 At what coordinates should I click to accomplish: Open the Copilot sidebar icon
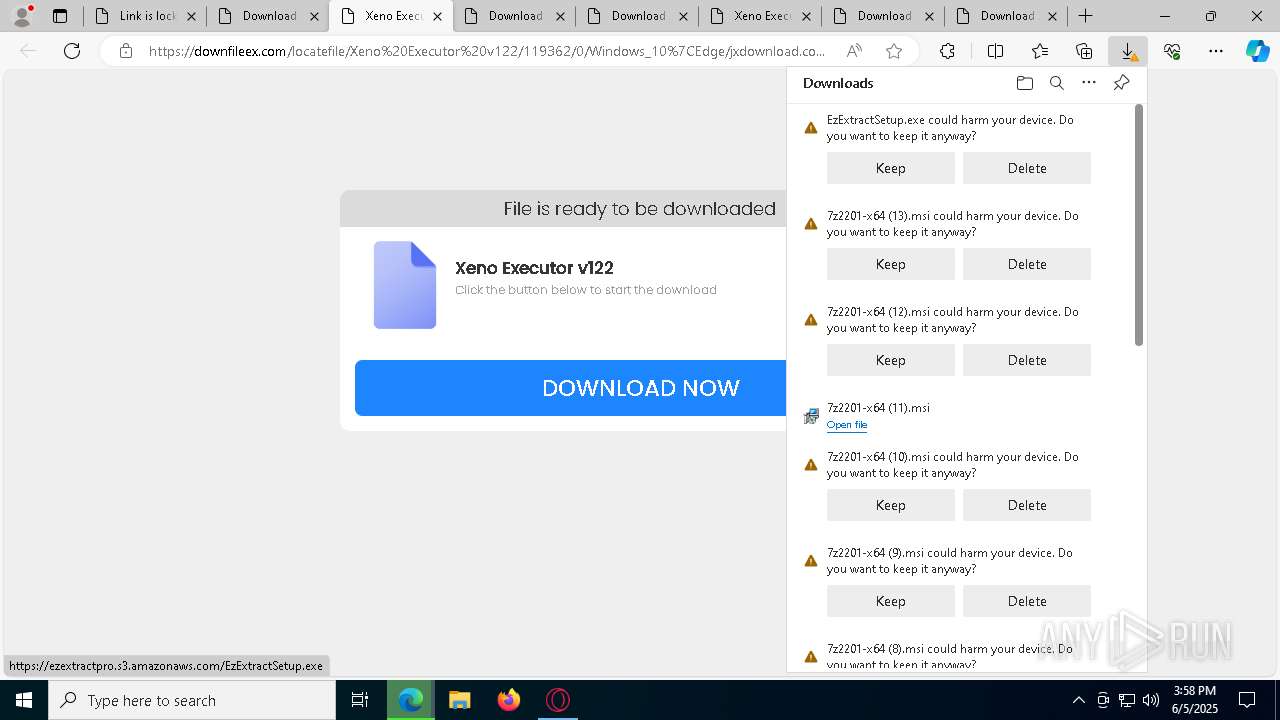pyautogui.click(x=1258, y=51)
